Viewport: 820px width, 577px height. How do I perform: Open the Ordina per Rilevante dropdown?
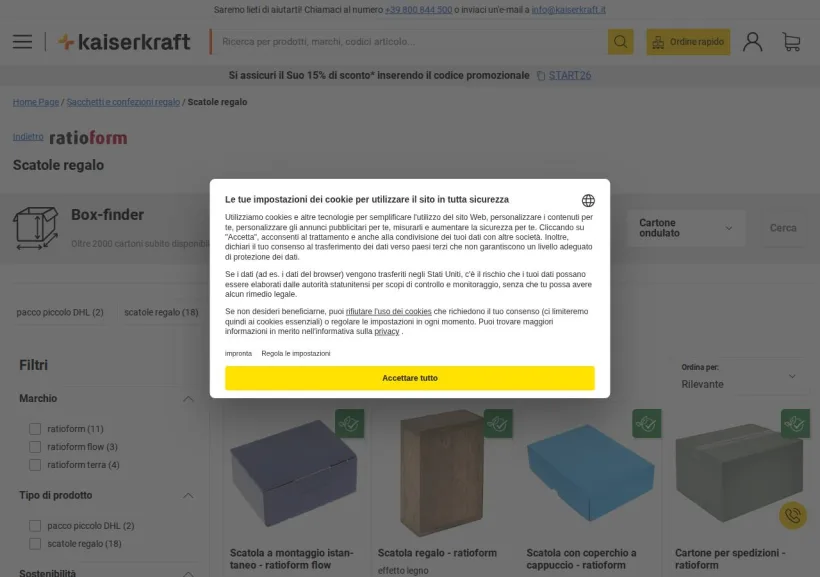click(x=739, y=378)
